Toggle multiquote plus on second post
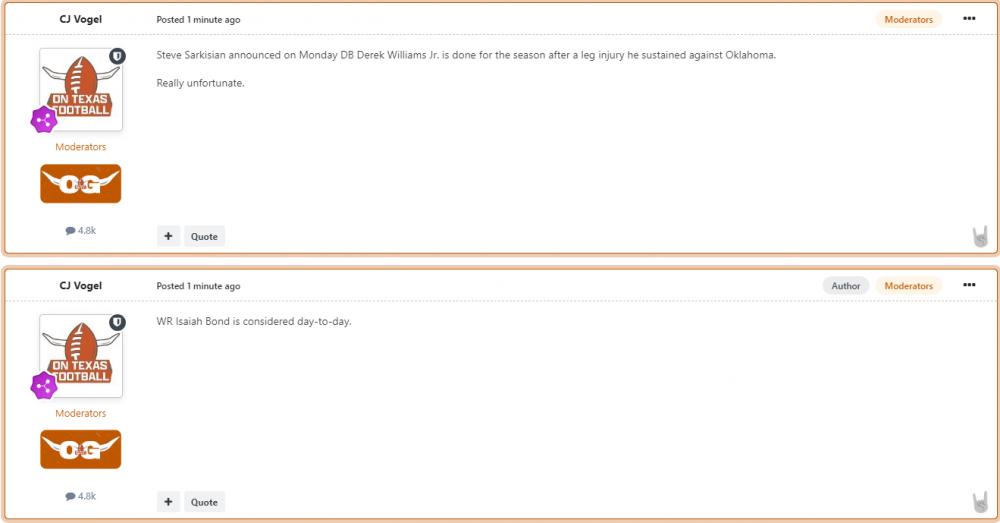This screenshot has width=1000, height=523. click(x=168, y=502)
